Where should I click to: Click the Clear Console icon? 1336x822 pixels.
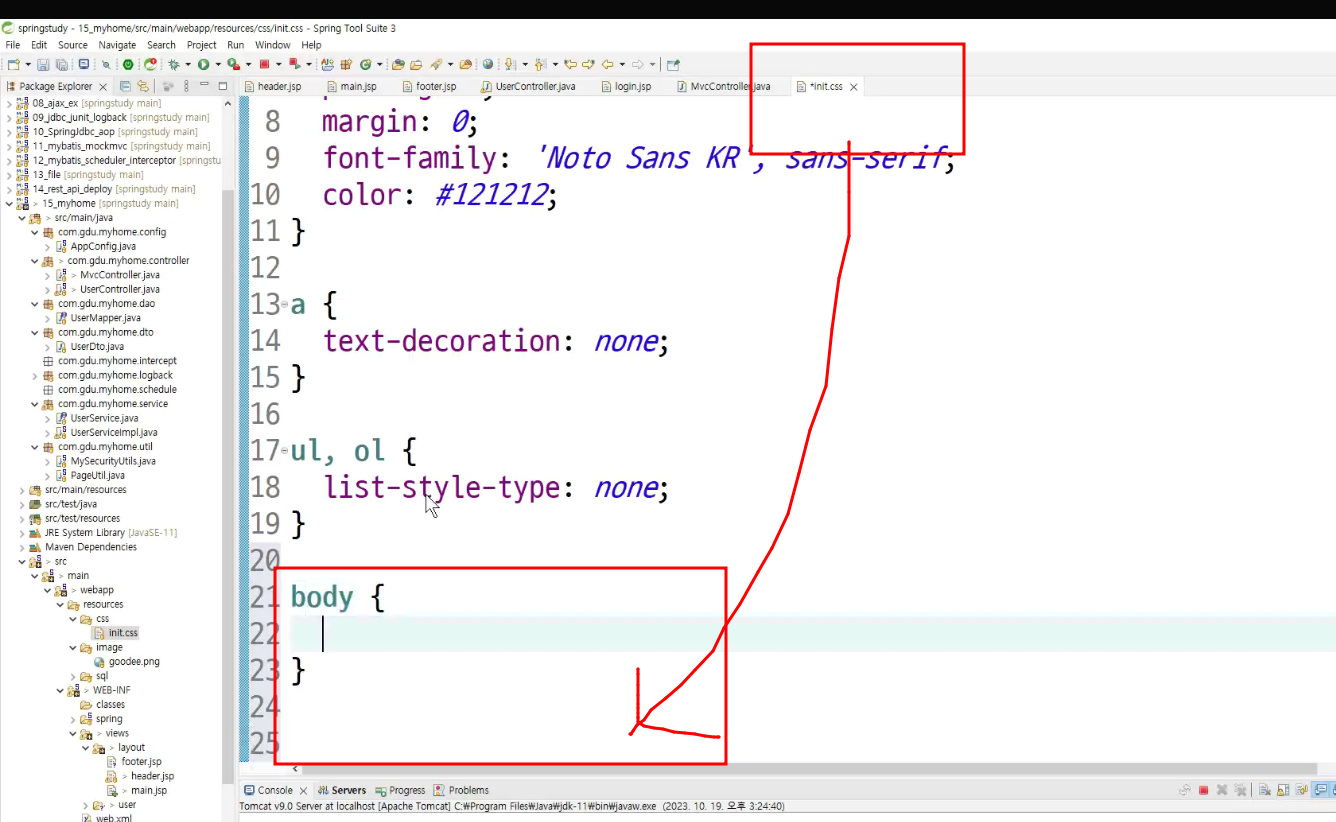(1264, 790)
